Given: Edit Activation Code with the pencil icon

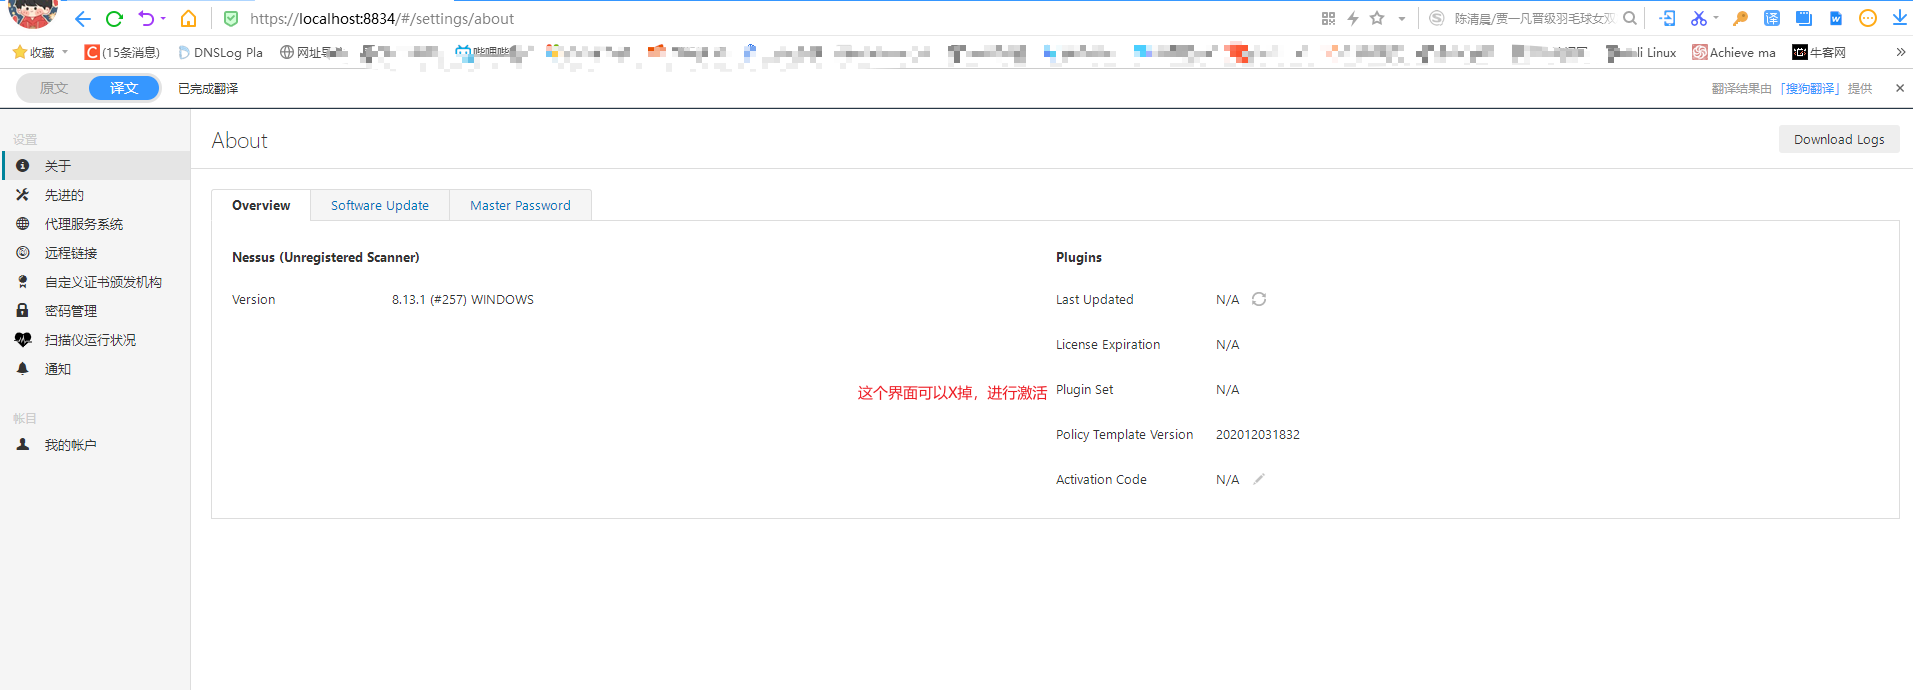Looking at the screenshot, I should click(x=1259, y=479).
